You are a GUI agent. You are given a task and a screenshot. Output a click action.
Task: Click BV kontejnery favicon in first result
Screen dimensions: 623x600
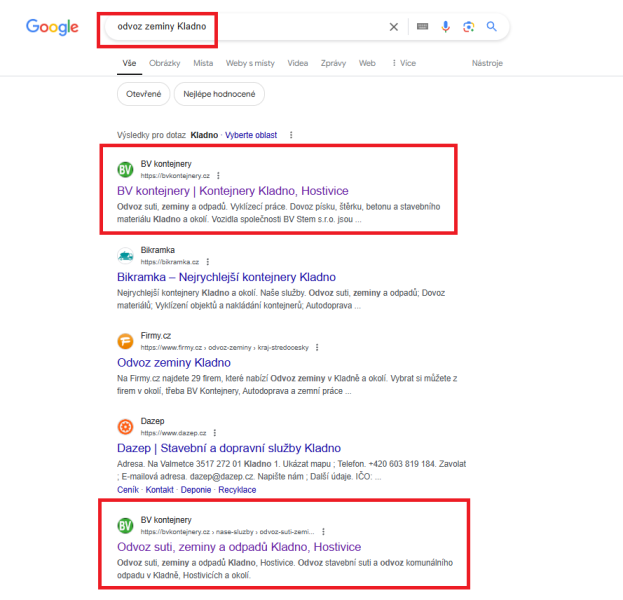(125, 170)
